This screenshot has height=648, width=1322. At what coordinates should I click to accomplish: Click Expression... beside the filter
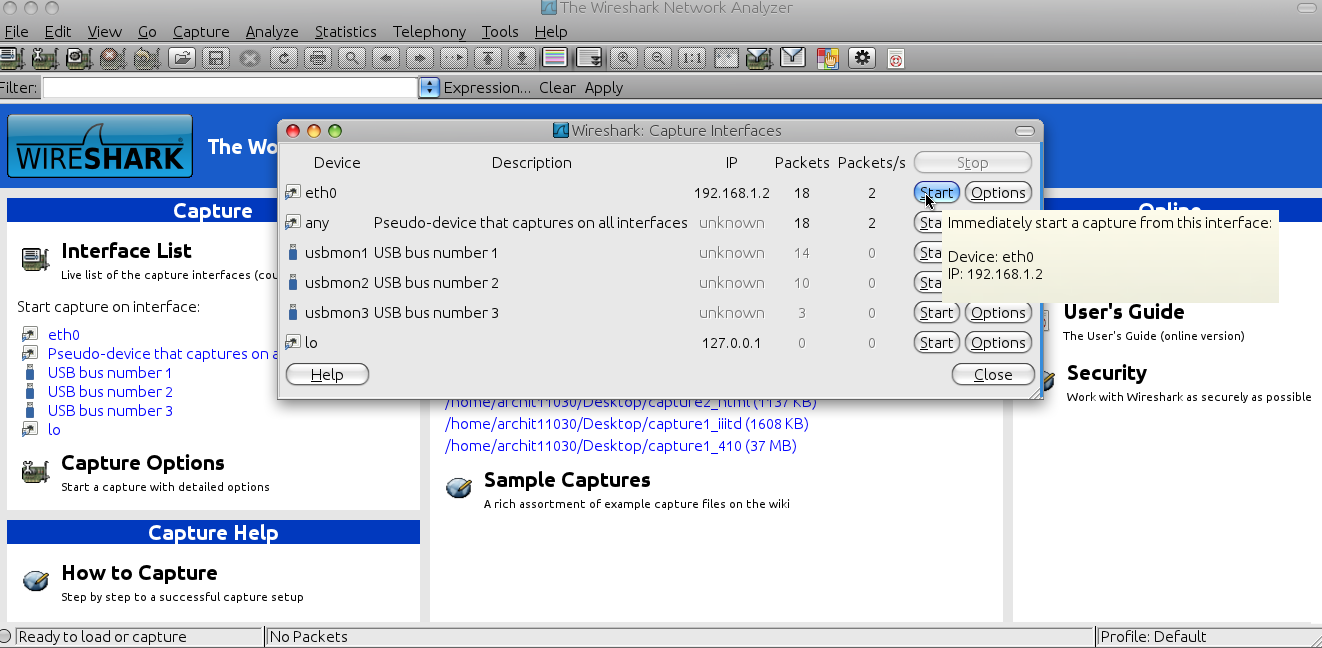487,88
